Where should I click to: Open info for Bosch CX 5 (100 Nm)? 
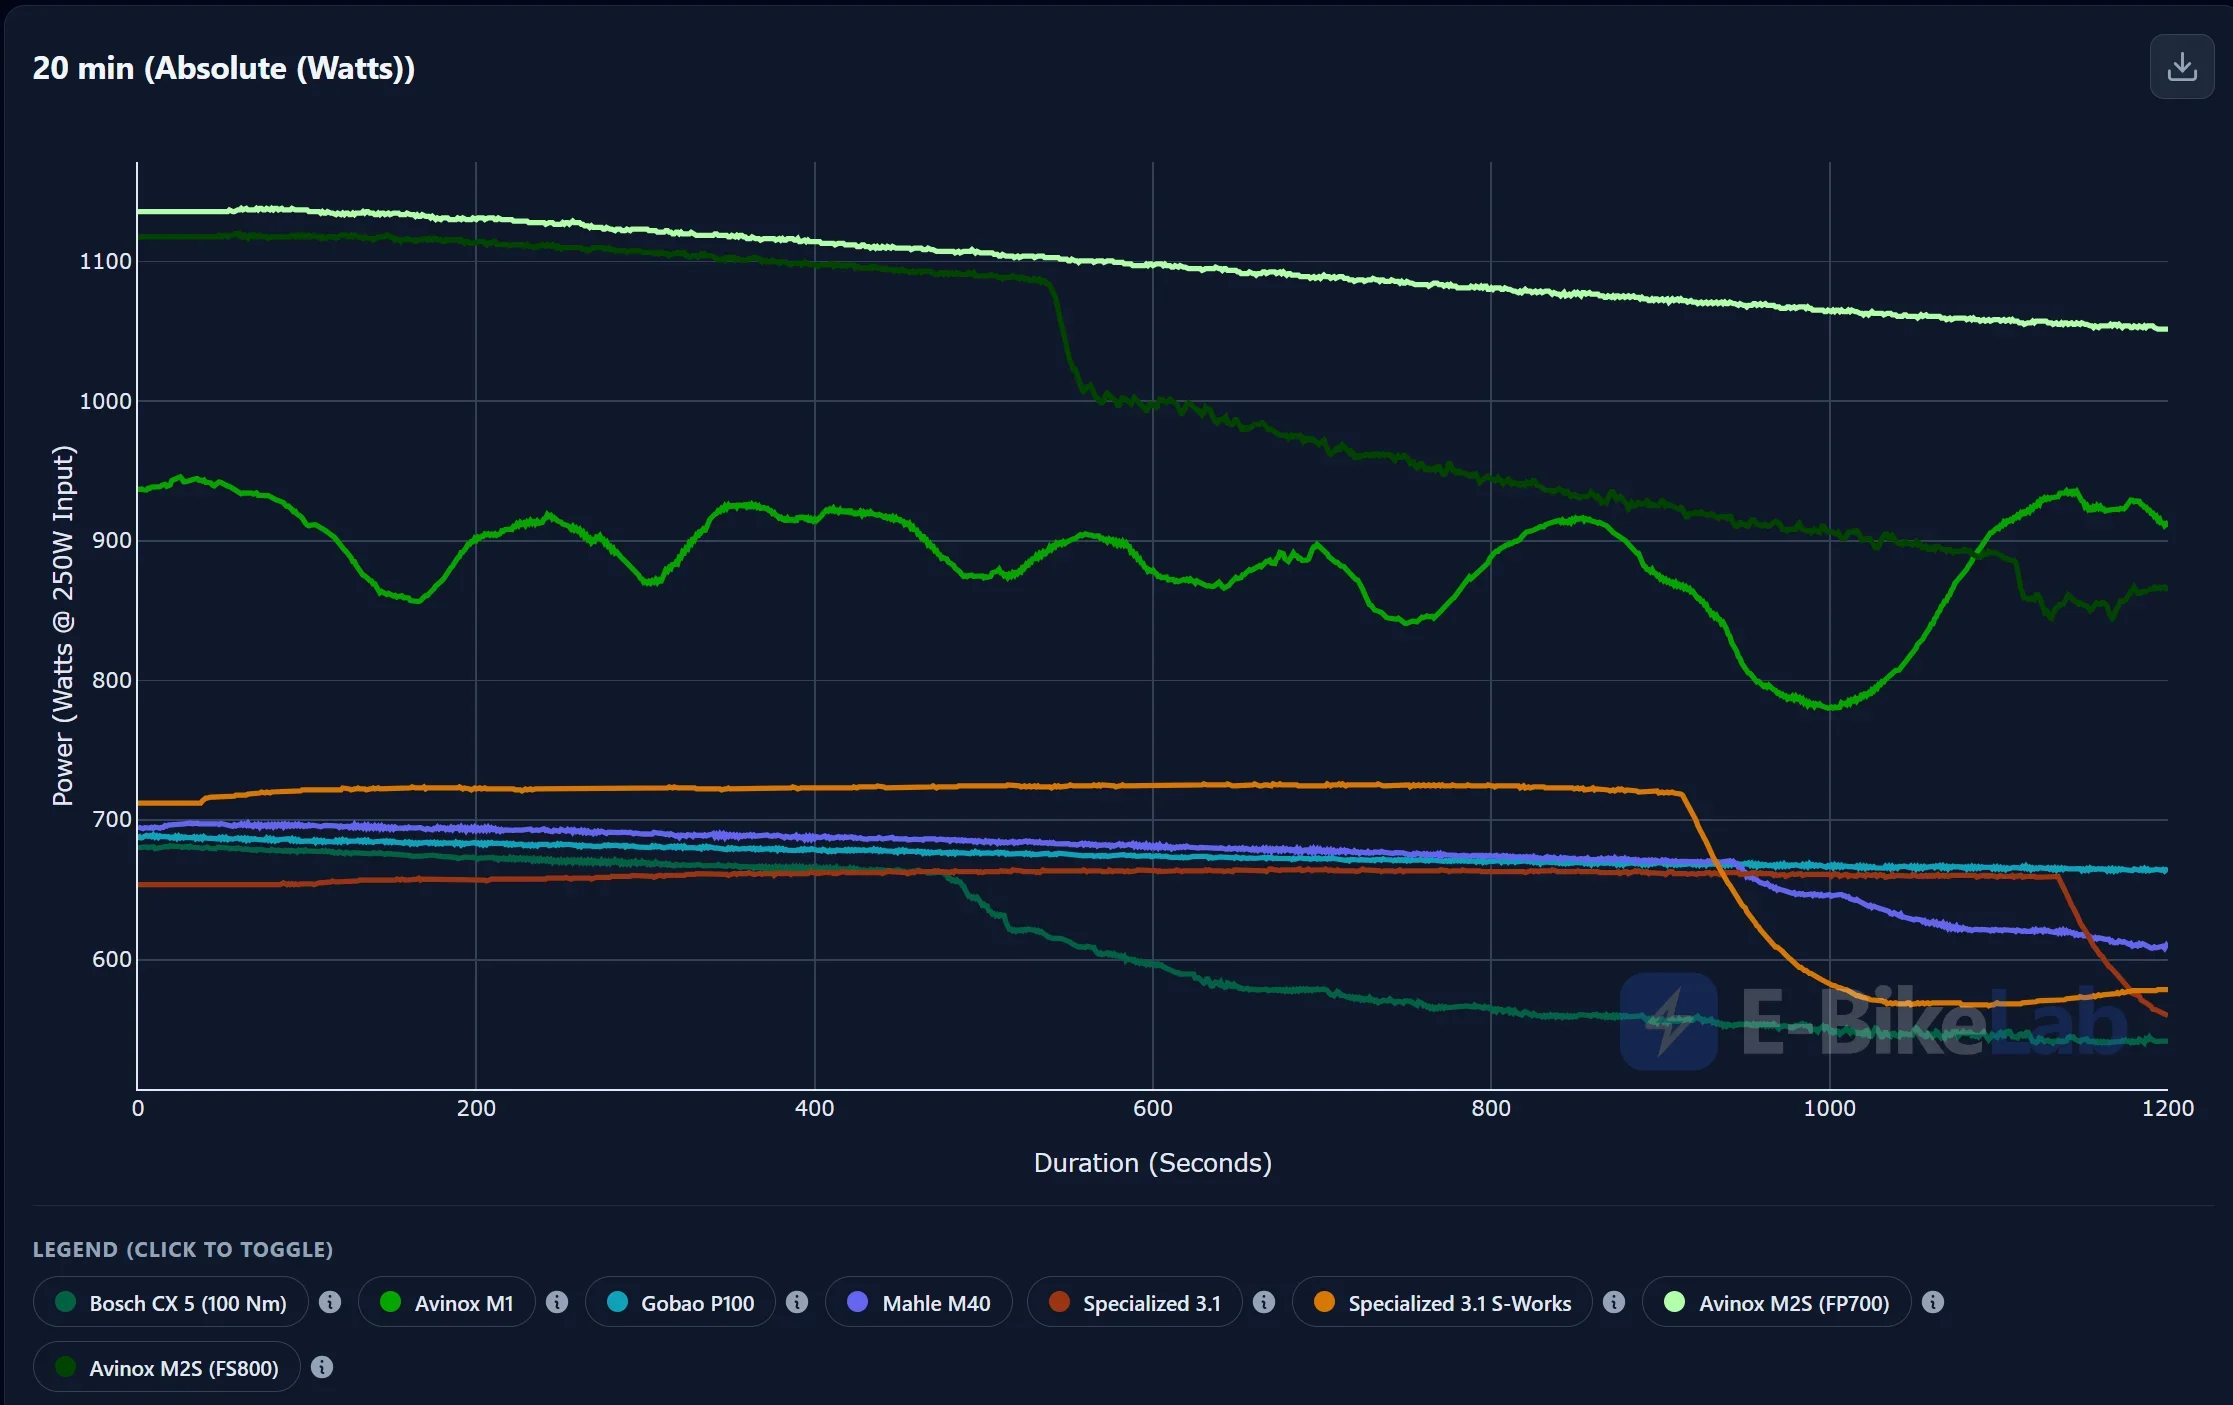point(330,1302)
